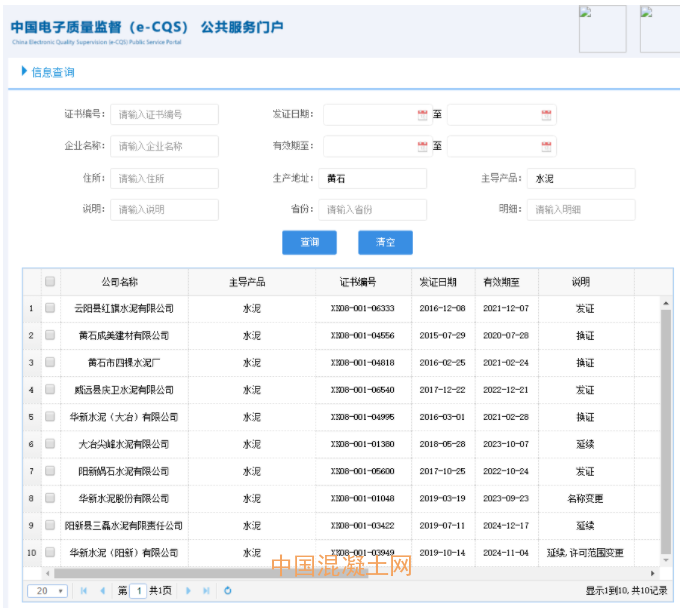Screen dimensions: 680x608
Task: Select checkbox for 华新水泥股份有限公司 row
Action: pos(50,498)
